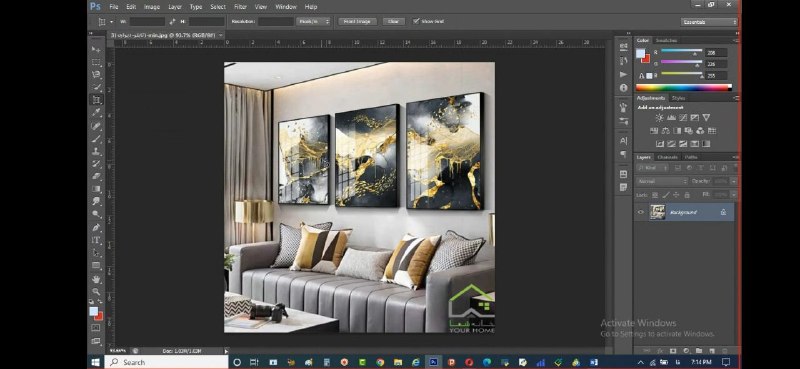Screen dimensions: 800x369
Task: Click the foreground color swatch in Color panel
Action: [640, 53]
